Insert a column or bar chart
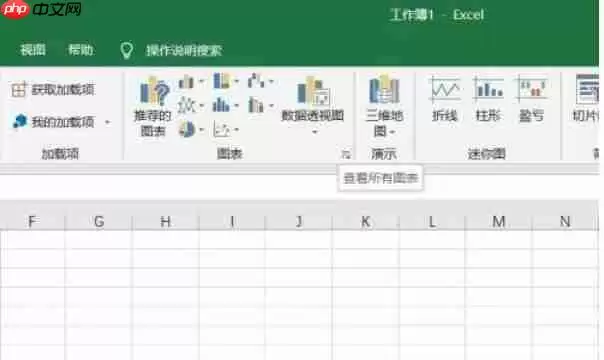 pos(186,81)
